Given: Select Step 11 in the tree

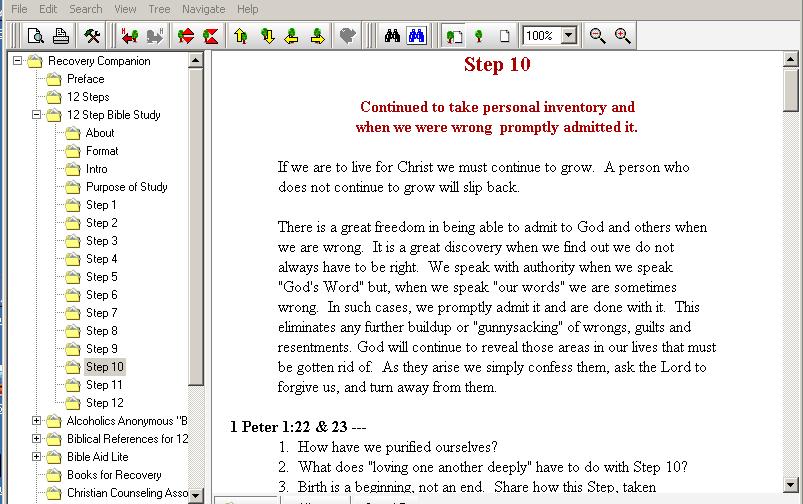Looking at the screenshot, I should coord(104,385).
